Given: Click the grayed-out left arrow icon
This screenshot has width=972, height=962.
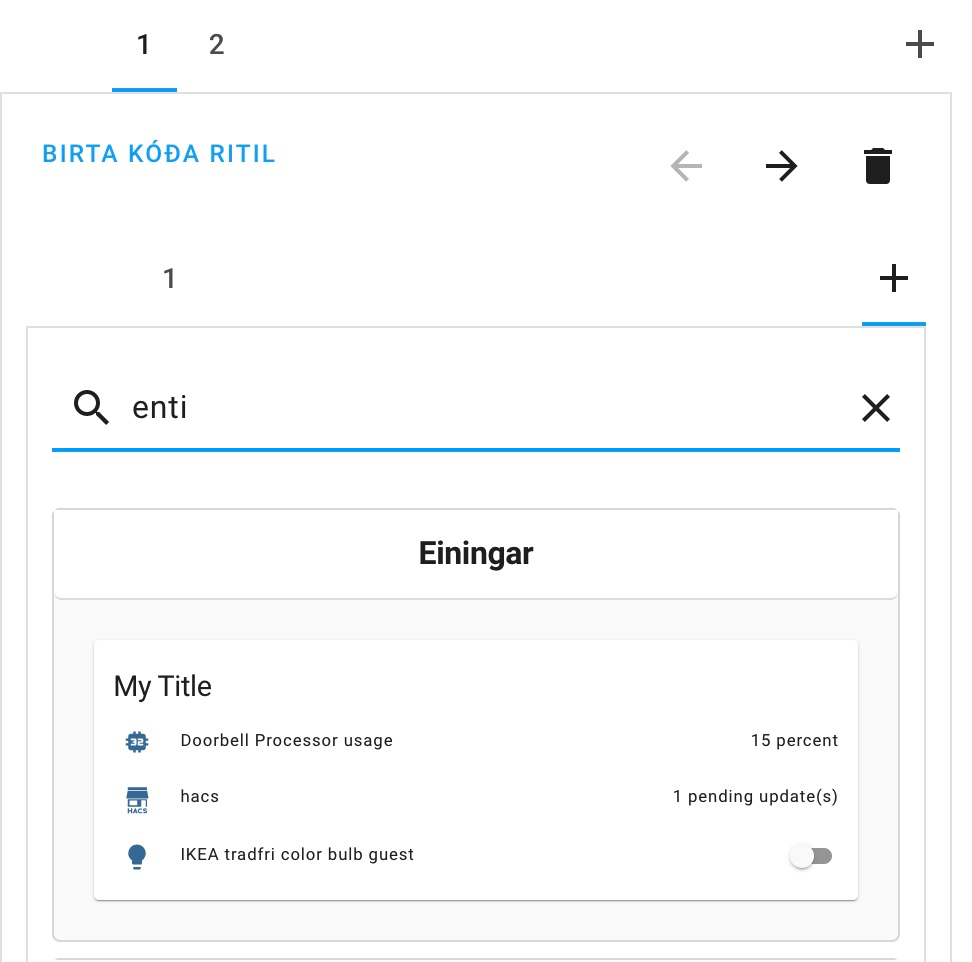Looking at the screenshot, I should tap(686, 166).
